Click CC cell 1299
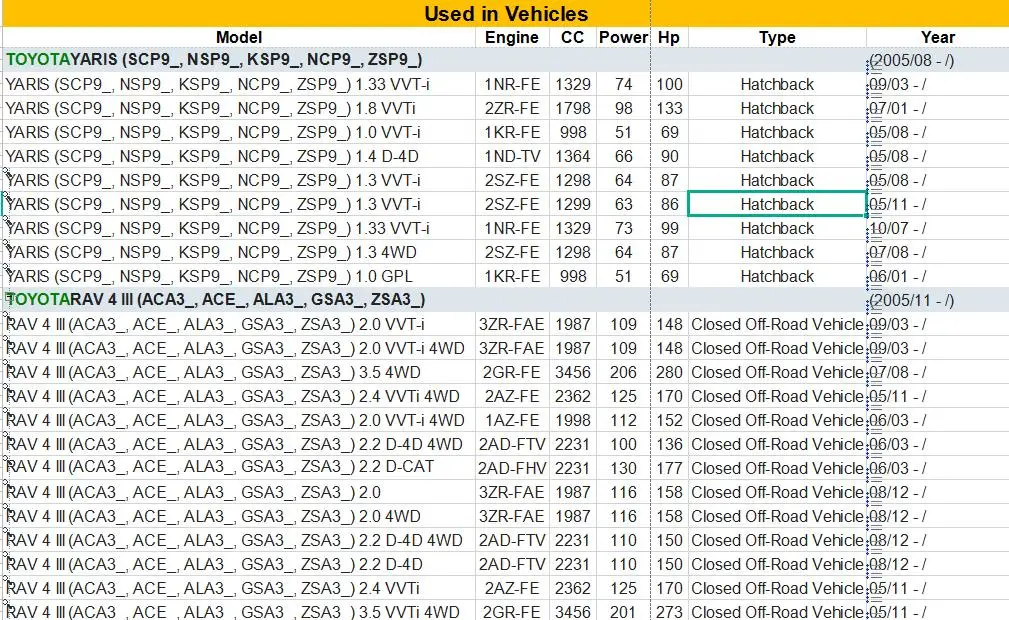 pos(573,204)
